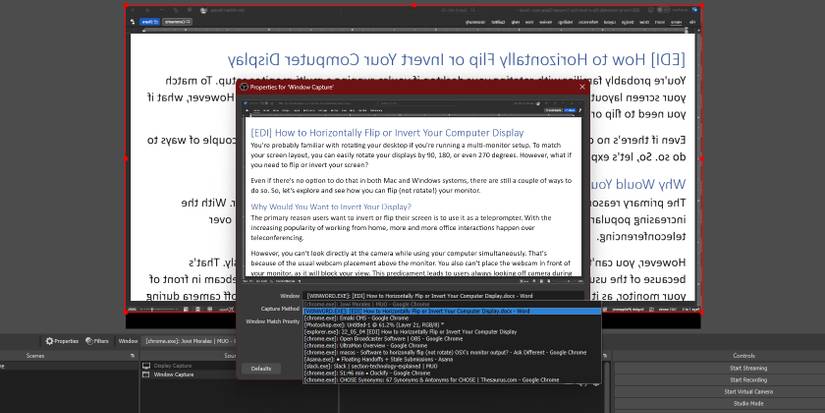Click the Defaults button
The width and height of the screenshot is (825, 413).
[x=261, y=369]
